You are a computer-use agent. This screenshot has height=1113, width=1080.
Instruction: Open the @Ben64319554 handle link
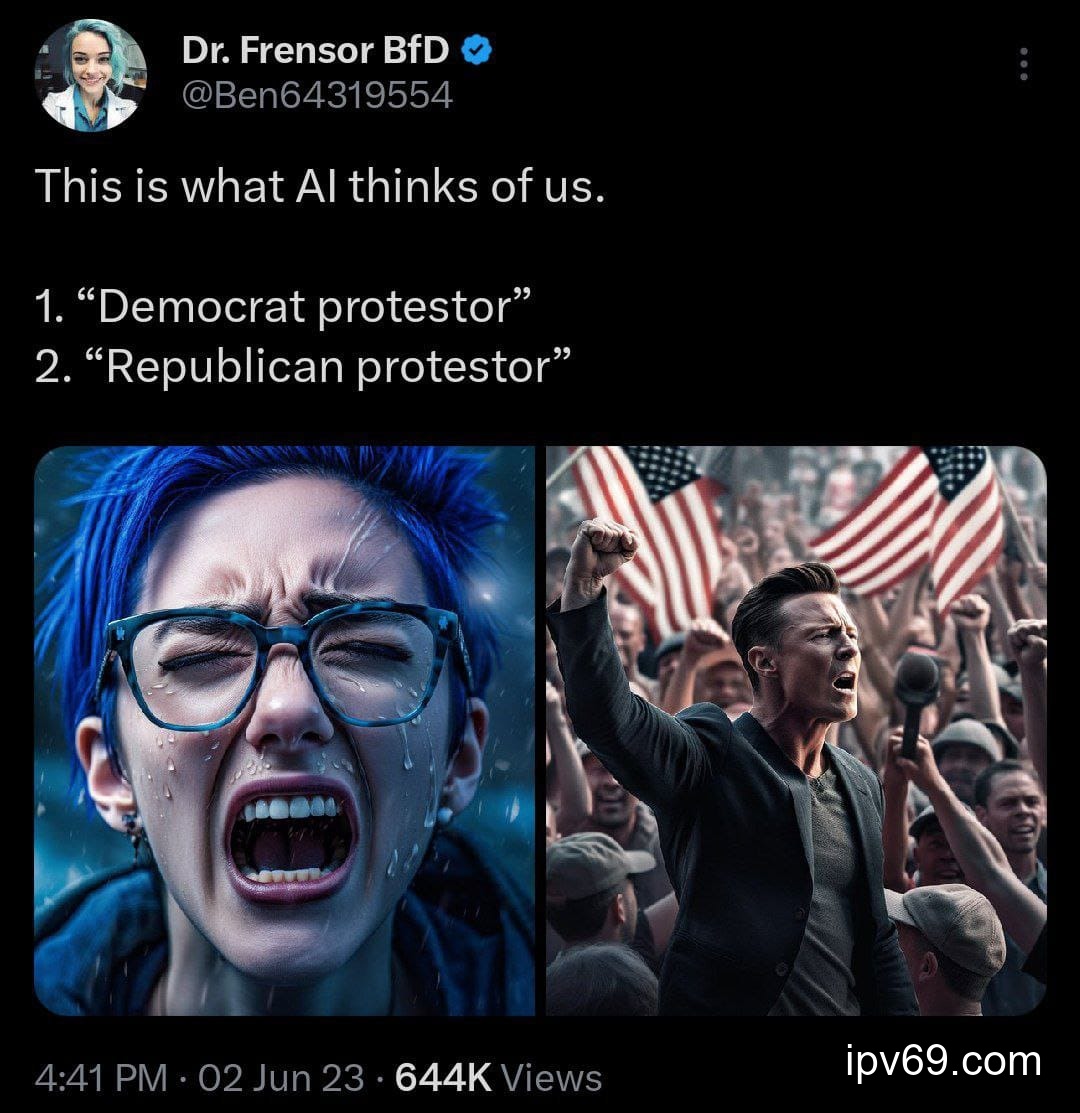click(x=317, y=95)
